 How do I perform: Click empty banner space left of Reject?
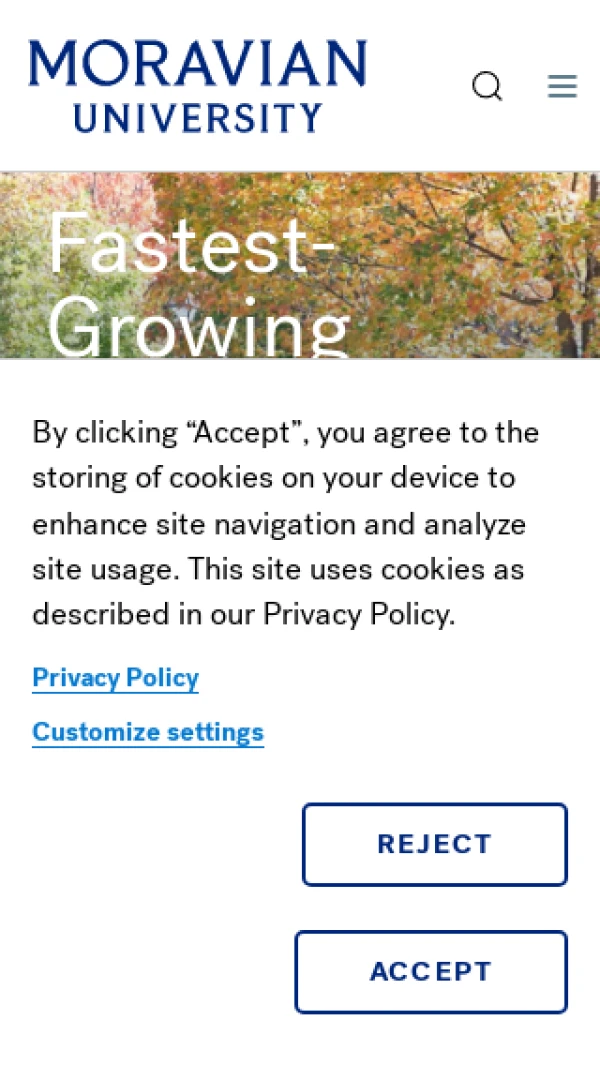click(150, 845)
